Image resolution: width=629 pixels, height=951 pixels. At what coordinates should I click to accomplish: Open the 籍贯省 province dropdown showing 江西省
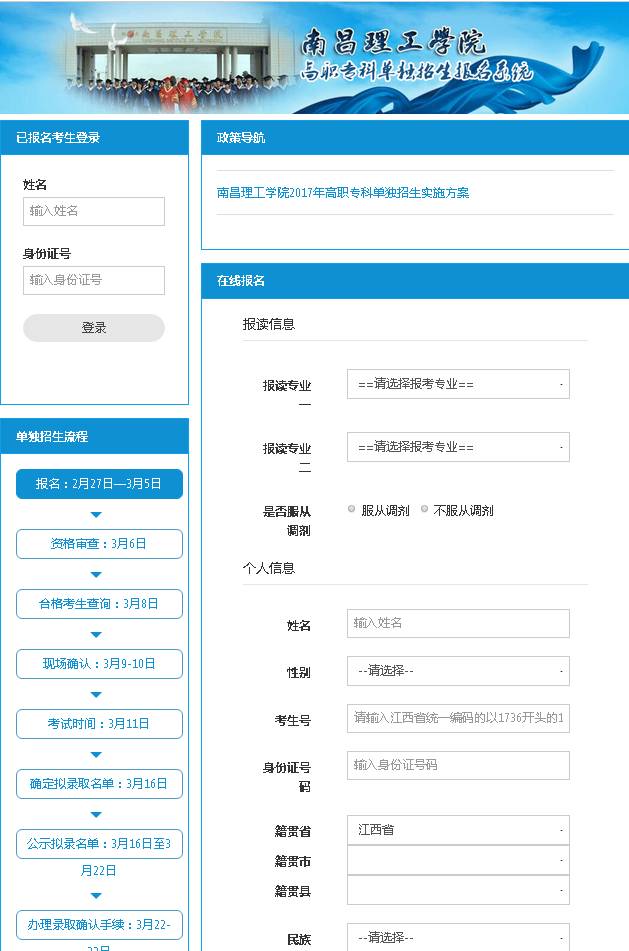458,830
